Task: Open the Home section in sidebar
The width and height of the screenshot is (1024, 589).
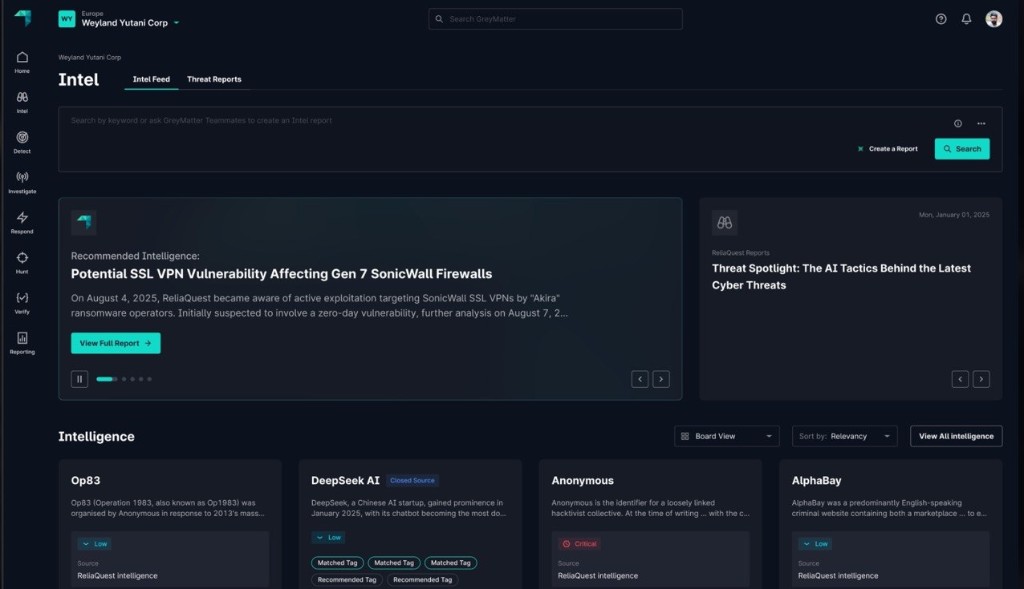Action: (22, 62)
